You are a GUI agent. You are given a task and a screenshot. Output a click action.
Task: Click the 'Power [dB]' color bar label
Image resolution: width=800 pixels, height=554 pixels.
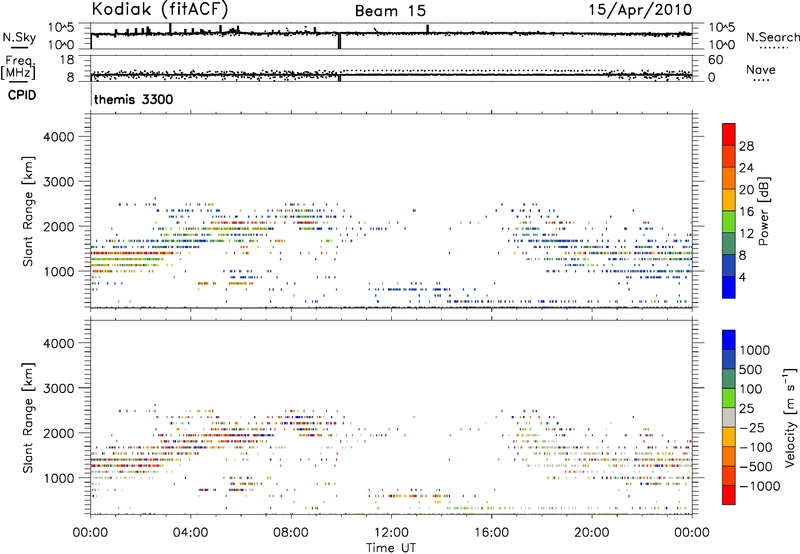click(x=764, y=211)
